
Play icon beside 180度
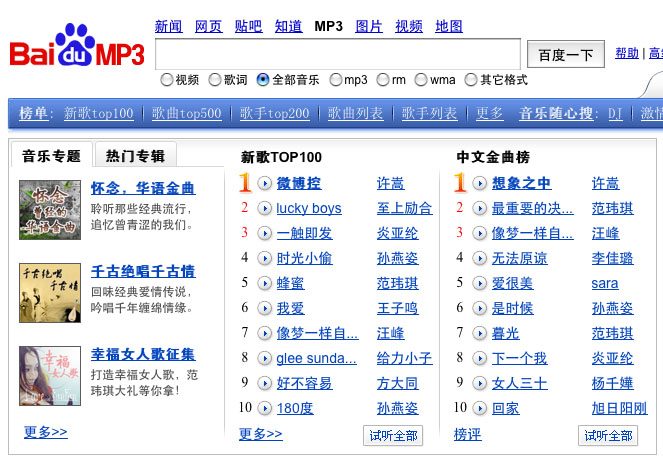(265, 408)
